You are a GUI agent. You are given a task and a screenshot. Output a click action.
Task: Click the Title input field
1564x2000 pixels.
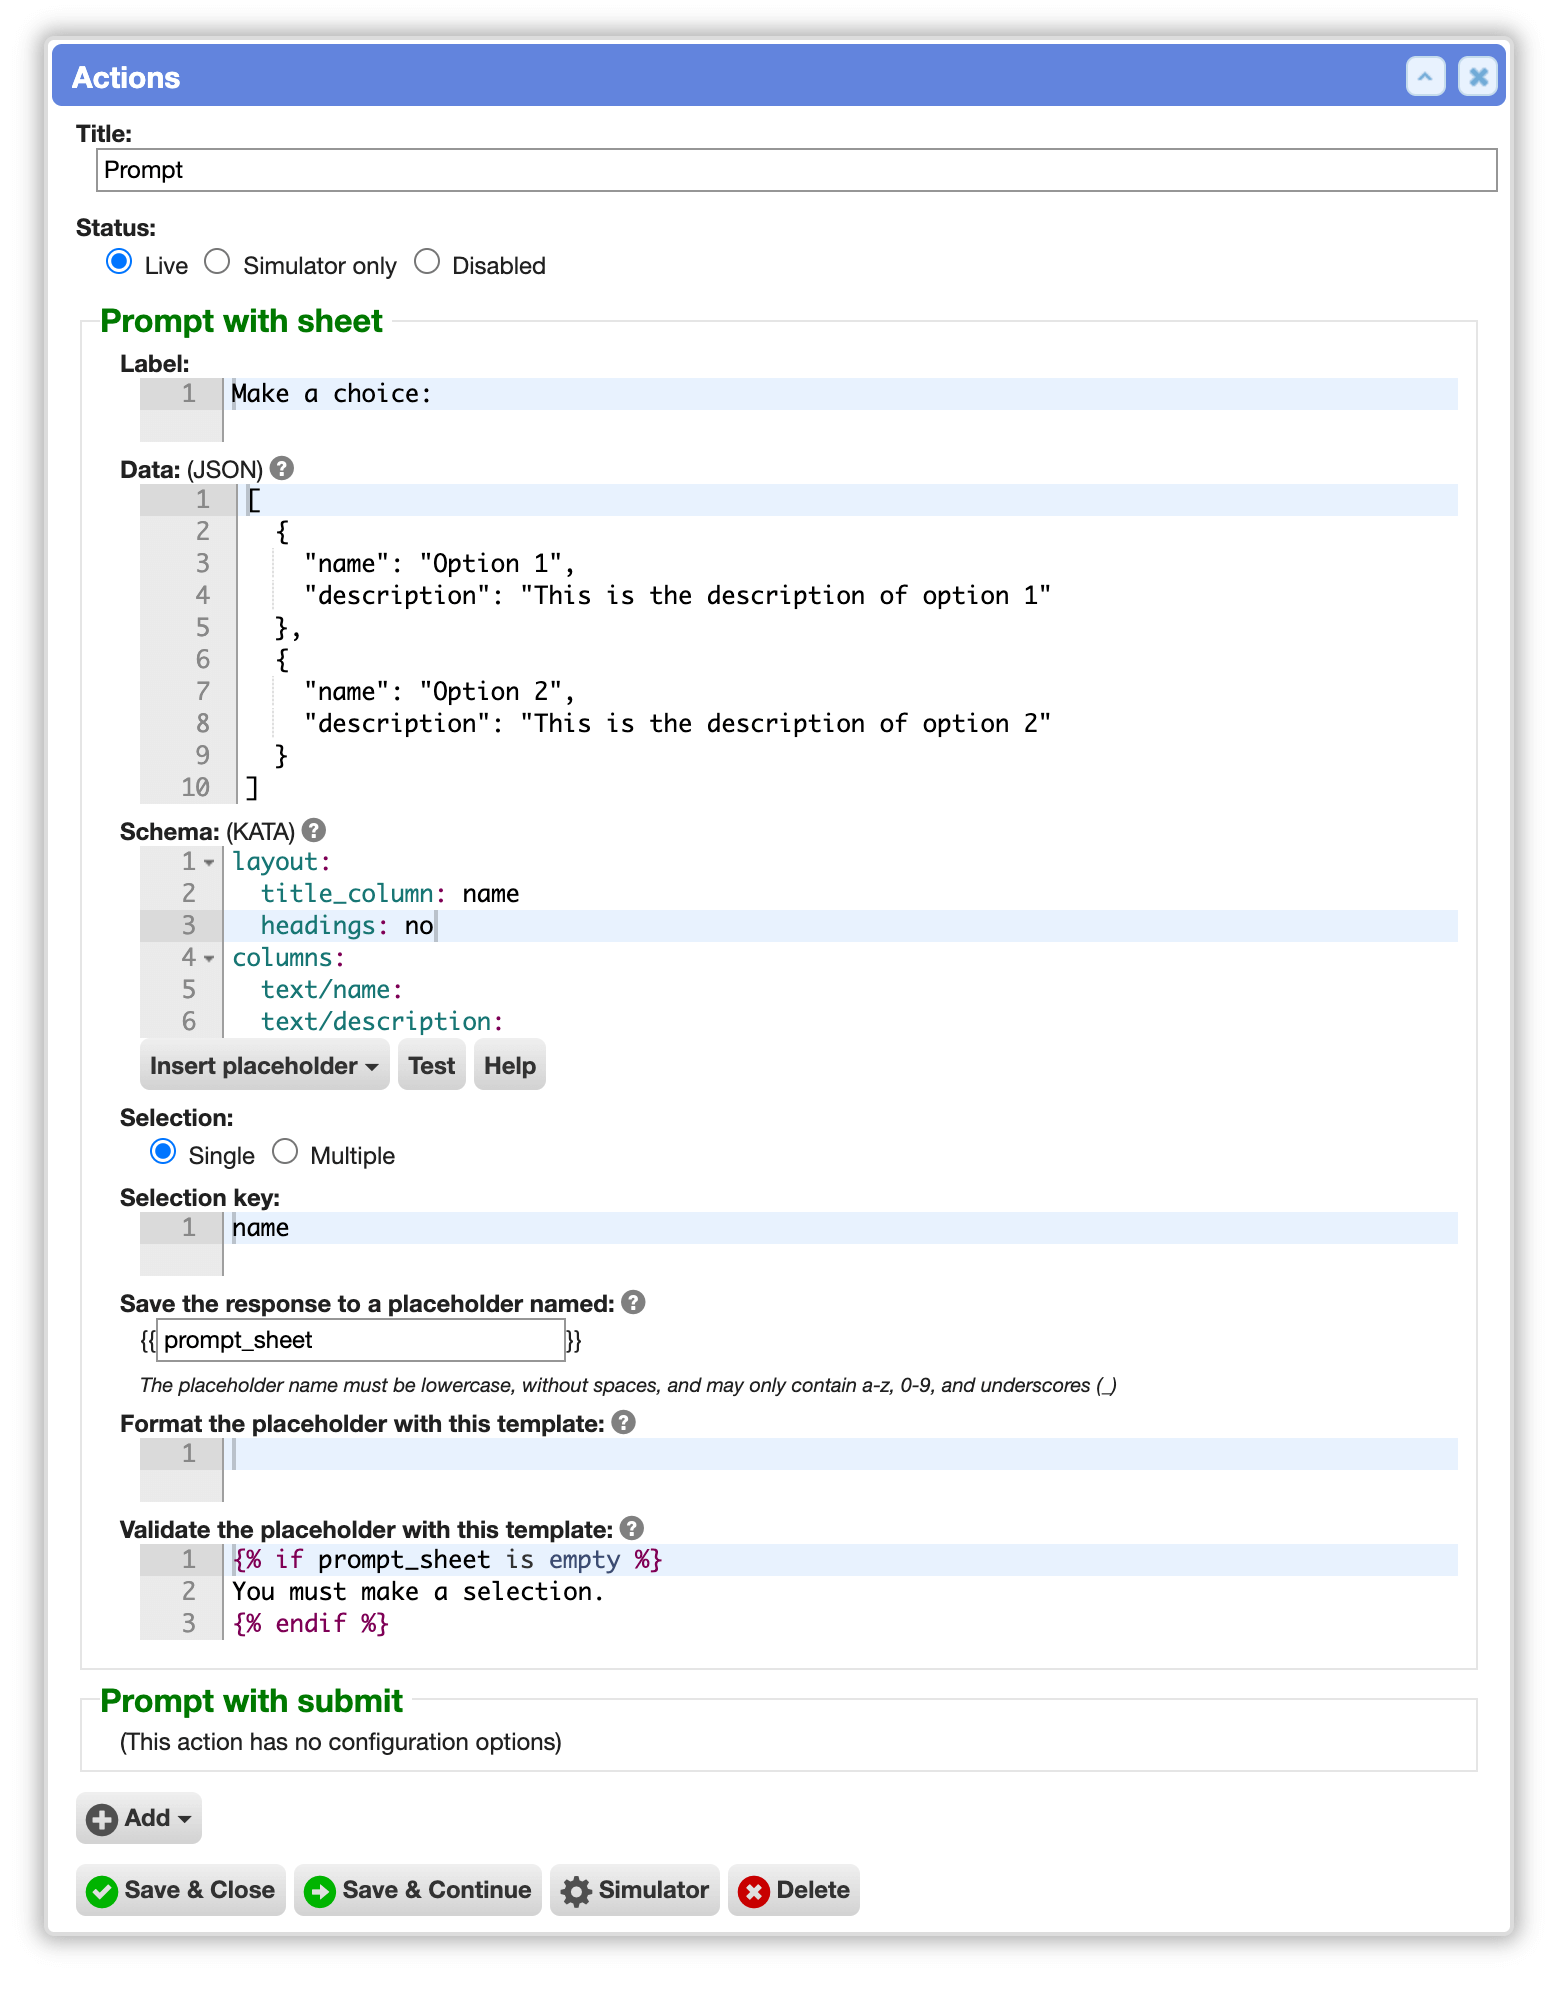[x=796, y=170]
